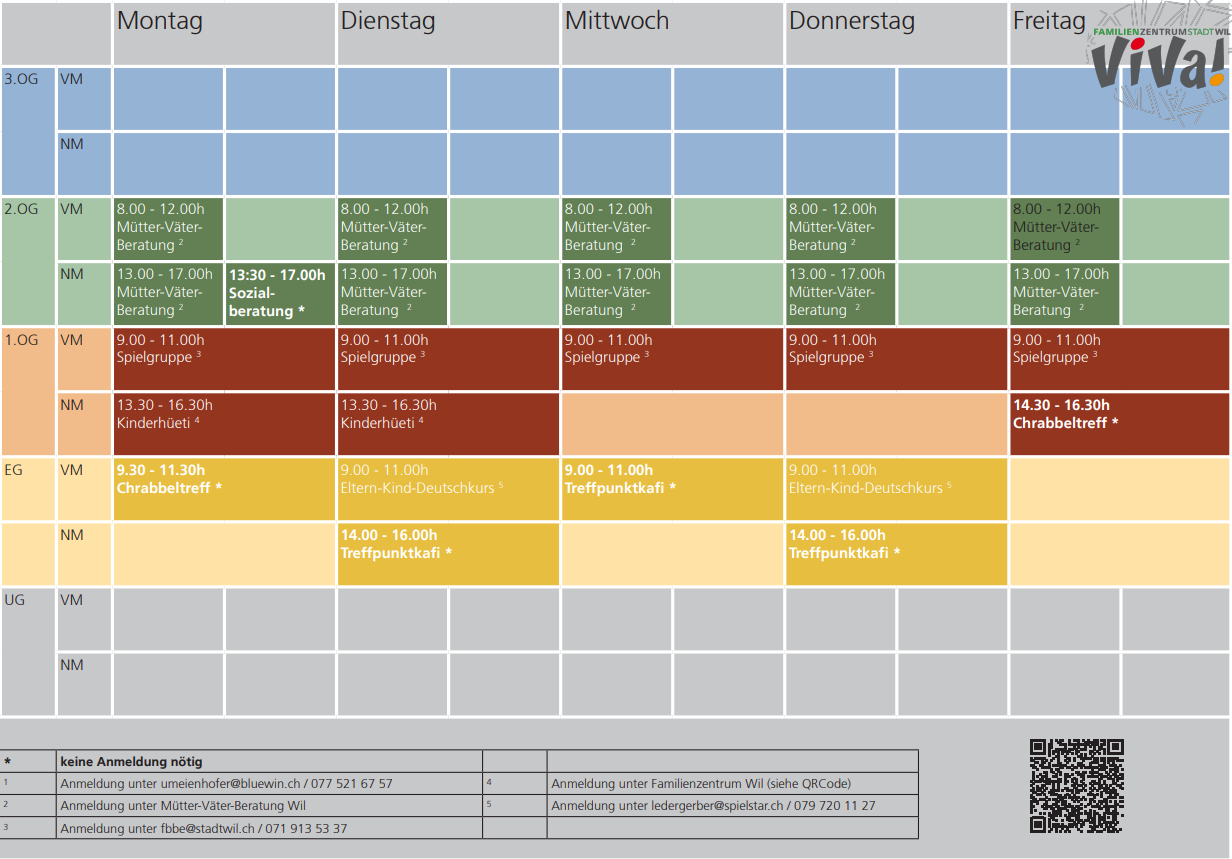Click the umeienhofer@bluewin.ch registration contact
The image size is (1232, 859).
point(226,784)
